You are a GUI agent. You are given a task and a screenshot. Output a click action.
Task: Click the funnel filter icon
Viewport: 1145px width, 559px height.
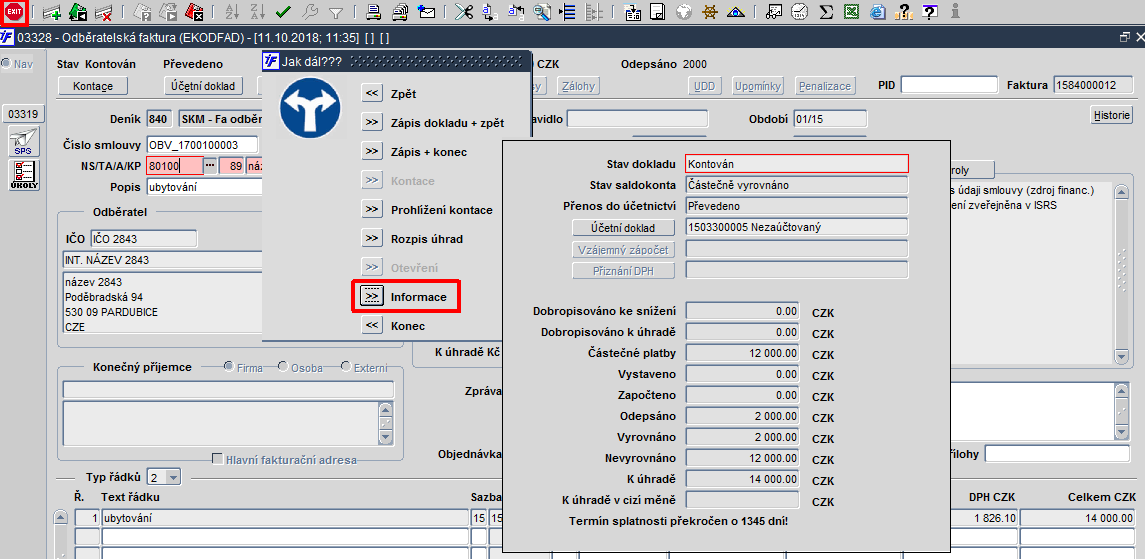tap(336, 12)
